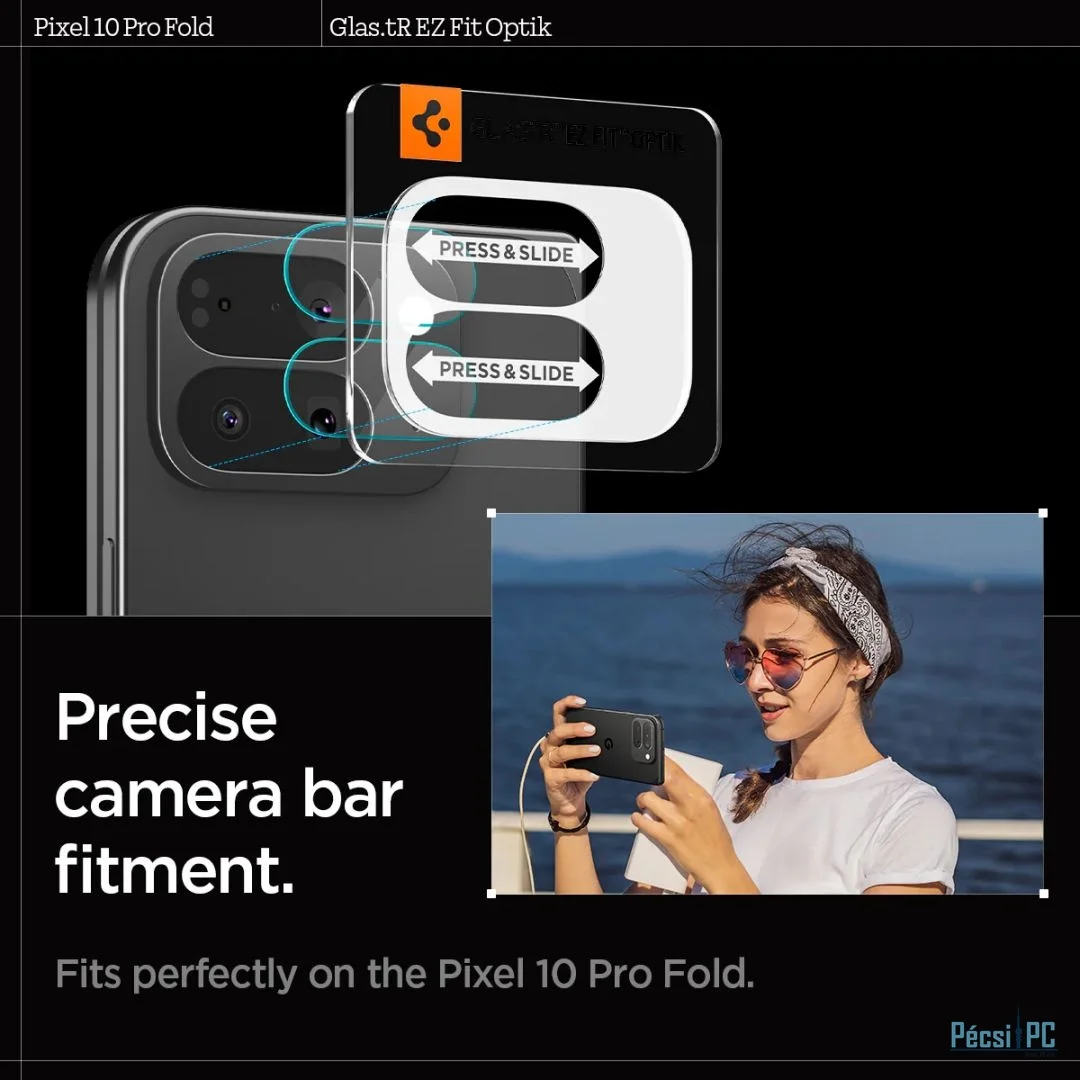Click the upper PRESS & SLIDE arrow
The image size is (1080, 1080).
[x=506, y=252]
